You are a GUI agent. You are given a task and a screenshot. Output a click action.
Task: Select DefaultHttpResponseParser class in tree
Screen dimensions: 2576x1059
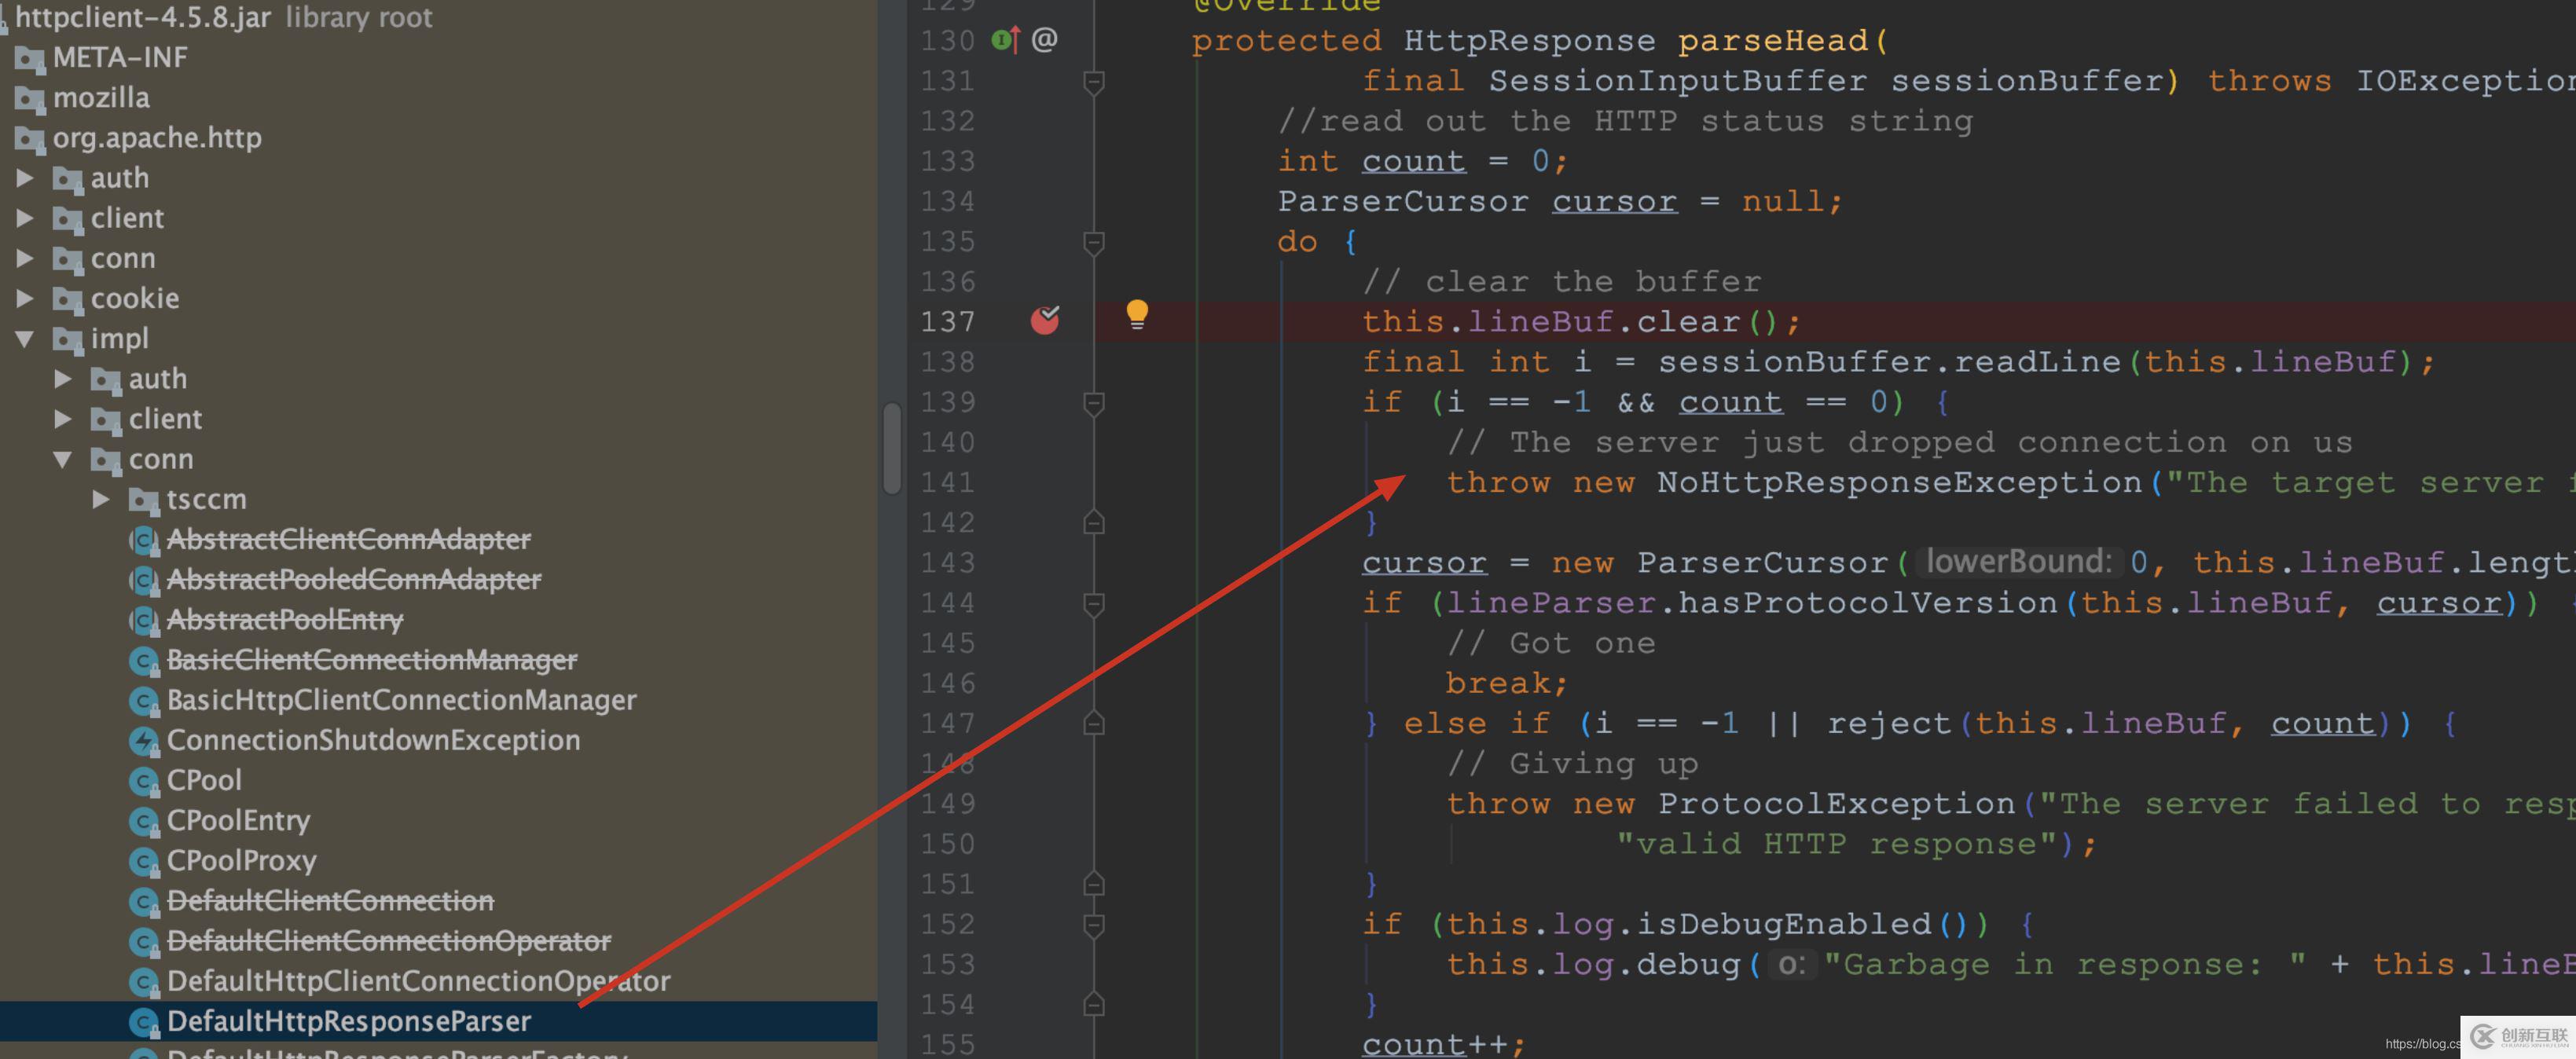click(x=348, y=1021)
